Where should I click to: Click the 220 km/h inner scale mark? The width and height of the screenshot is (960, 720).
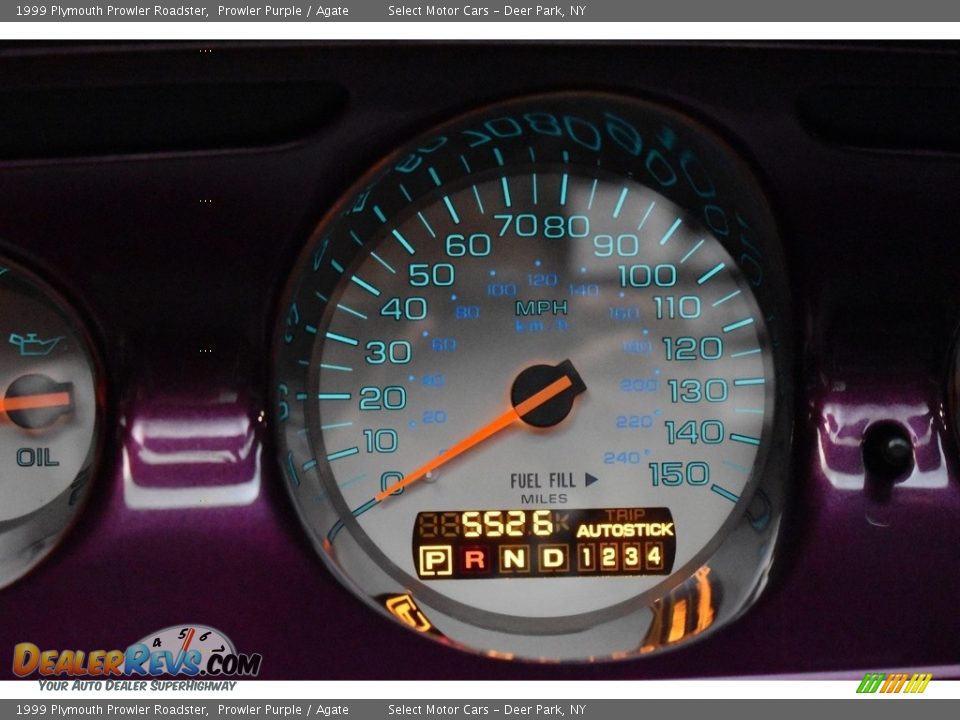(x=634, y=421)
